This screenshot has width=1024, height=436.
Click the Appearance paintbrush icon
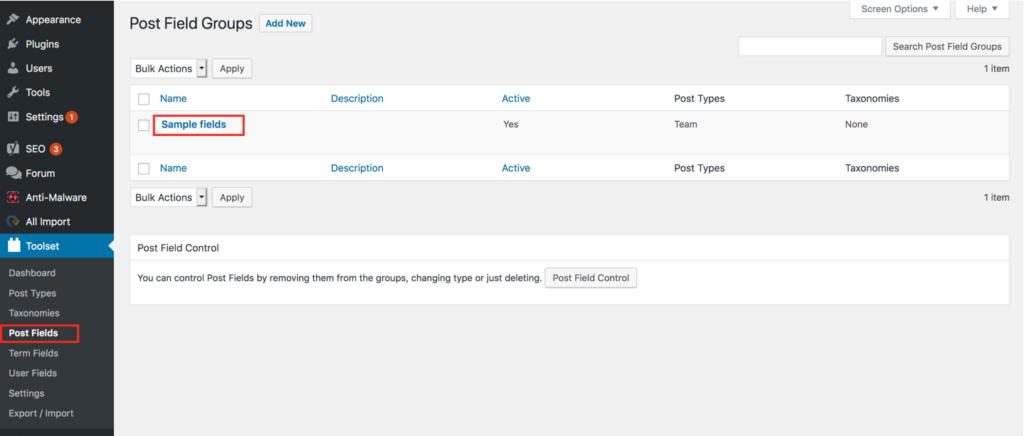pyautogui.click(x=12, y=20)
